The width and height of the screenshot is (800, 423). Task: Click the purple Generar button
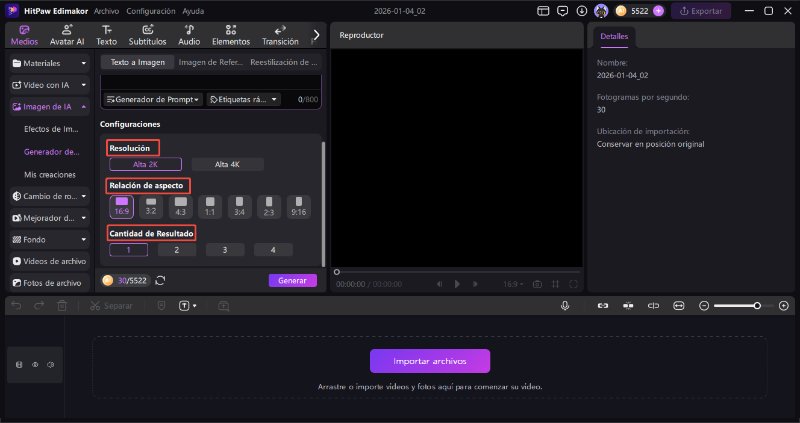coord(292,281)
